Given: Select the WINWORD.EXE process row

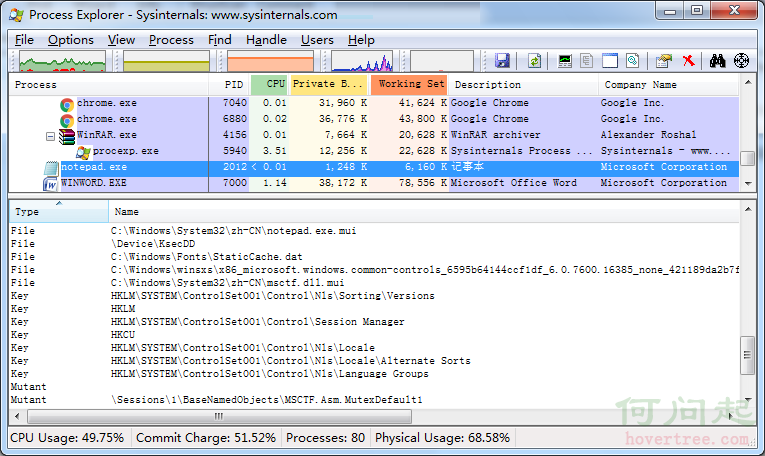Looking at the screenshot, I should point(374,183).
